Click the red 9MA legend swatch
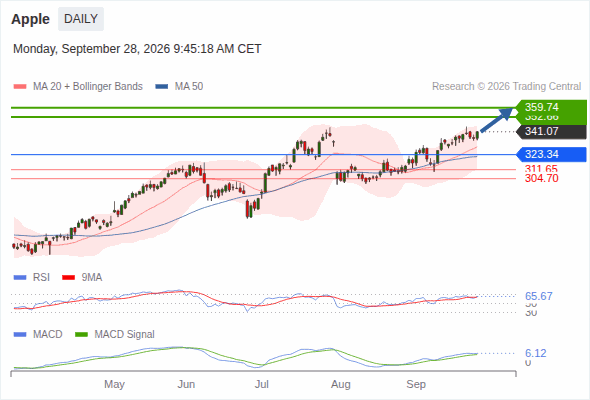The width and height of the screenshot is (590, 400). point(68,278)
